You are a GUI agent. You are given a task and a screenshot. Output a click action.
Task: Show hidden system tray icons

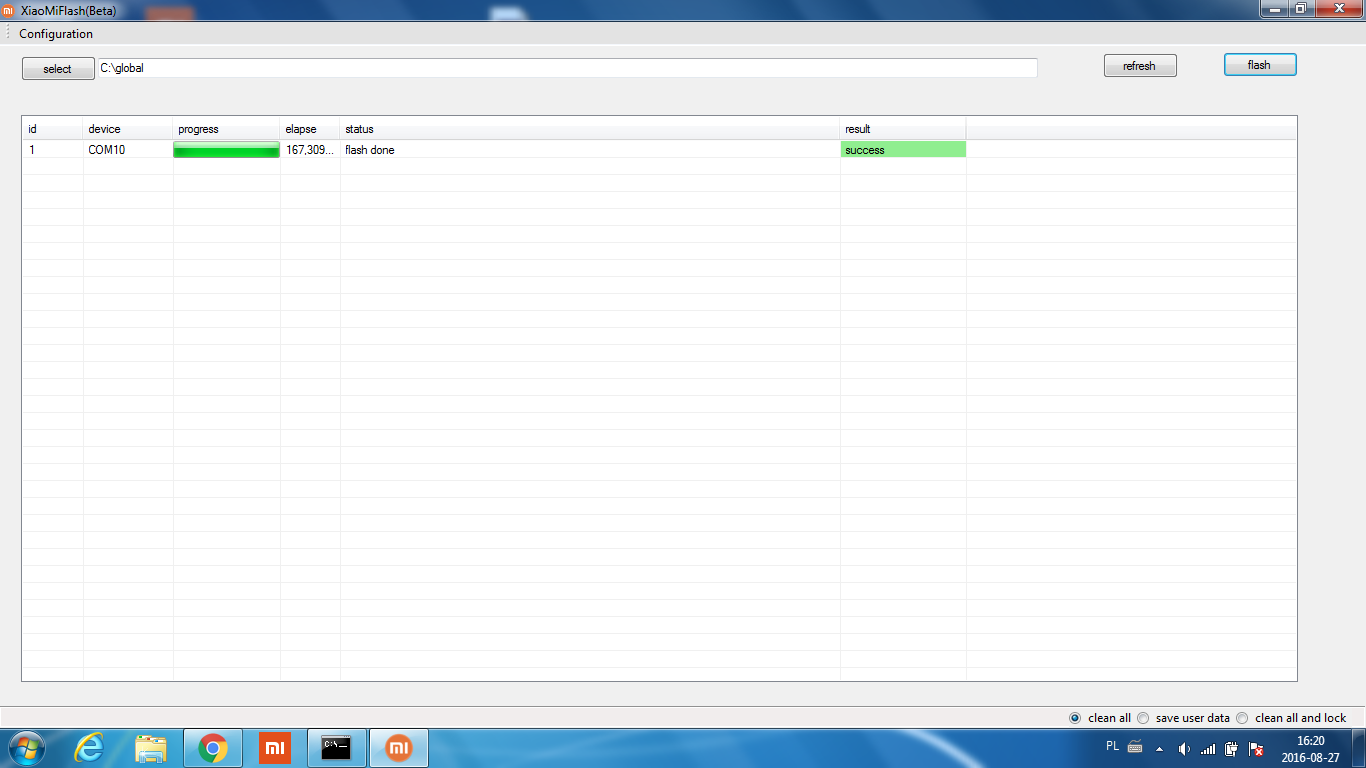coord(1159,748)
